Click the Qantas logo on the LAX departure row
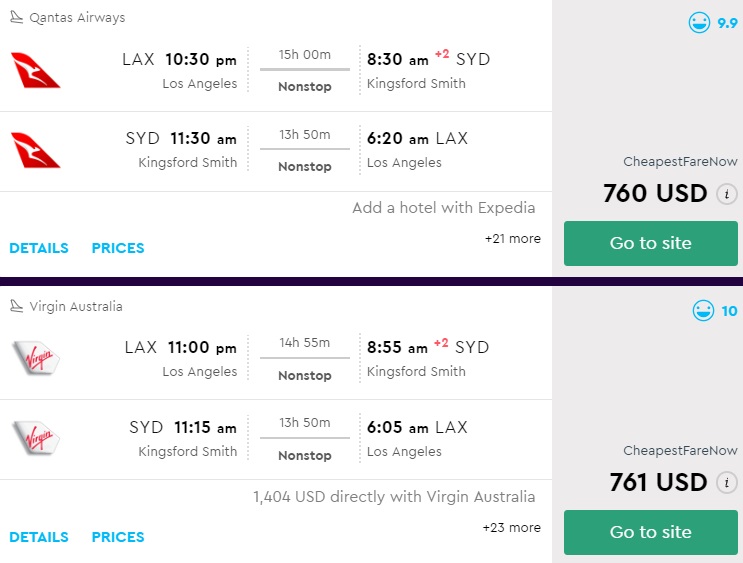This screenshot has width=743, height=563. point(36,70)
